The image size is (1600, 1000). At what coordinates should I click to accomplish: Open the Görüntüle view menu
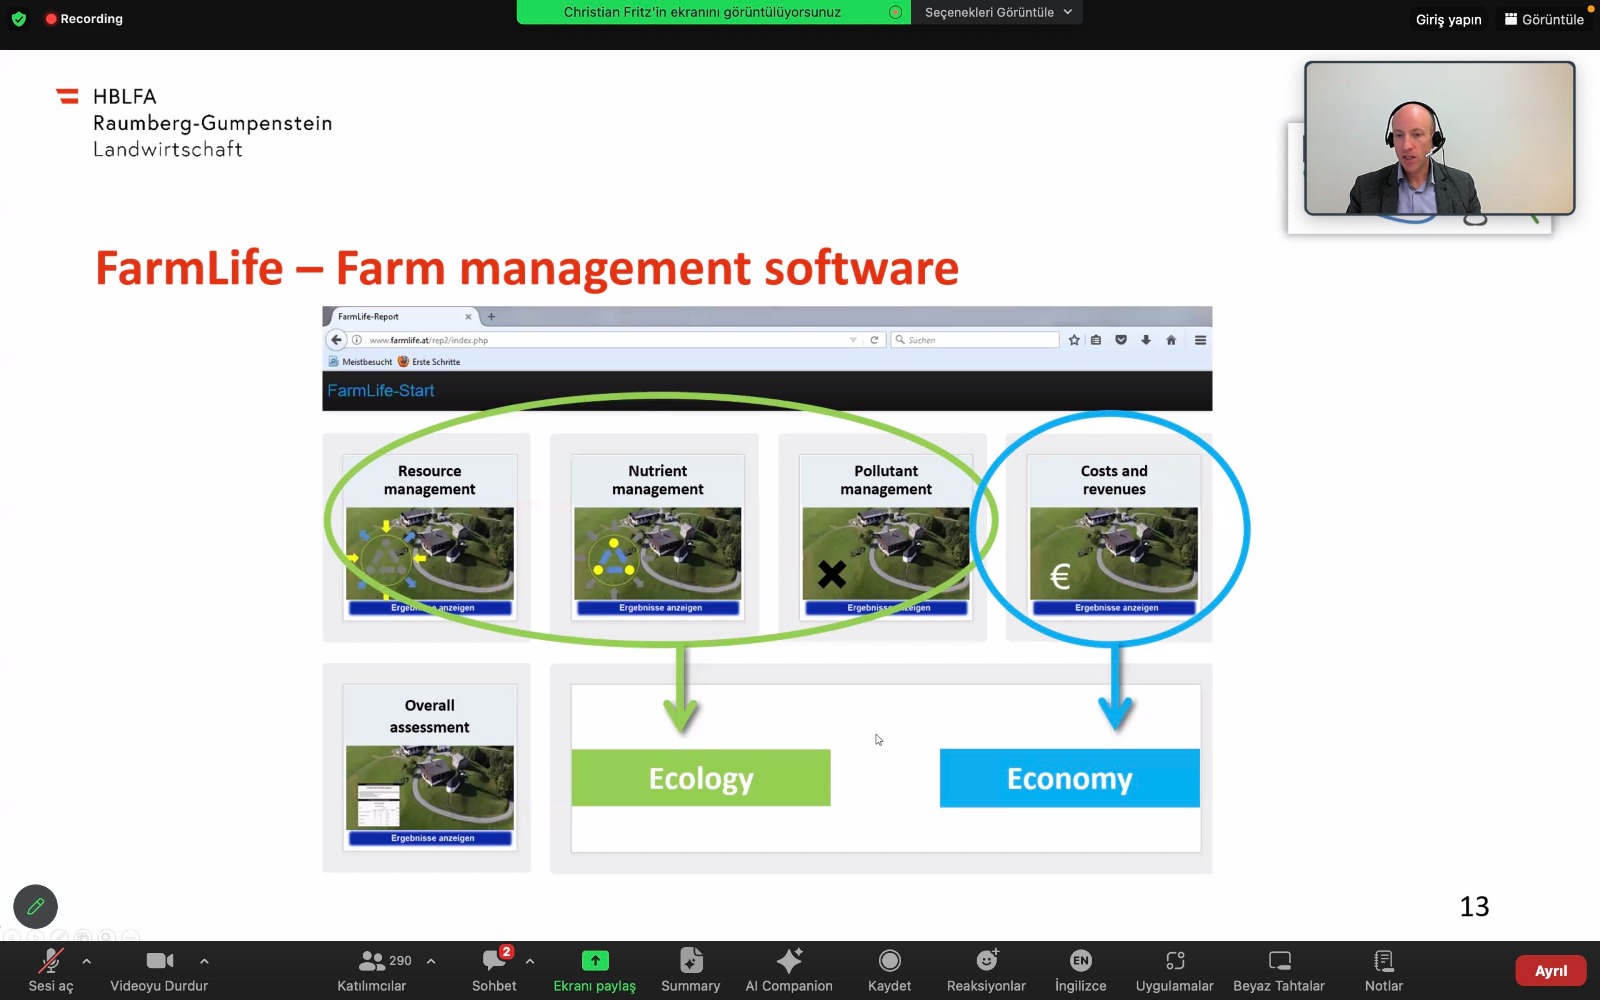(1544, 19)
